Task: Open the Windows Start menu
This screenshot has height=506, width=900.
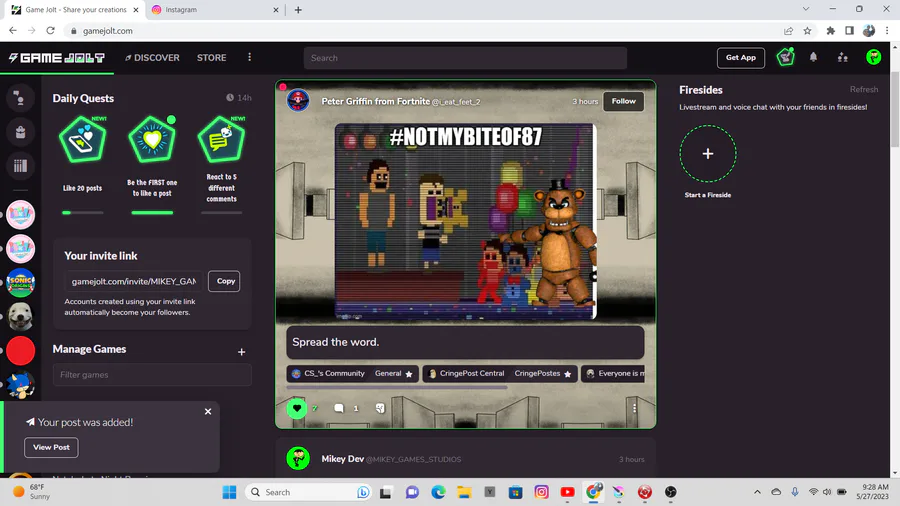Action: click(229, 492)
